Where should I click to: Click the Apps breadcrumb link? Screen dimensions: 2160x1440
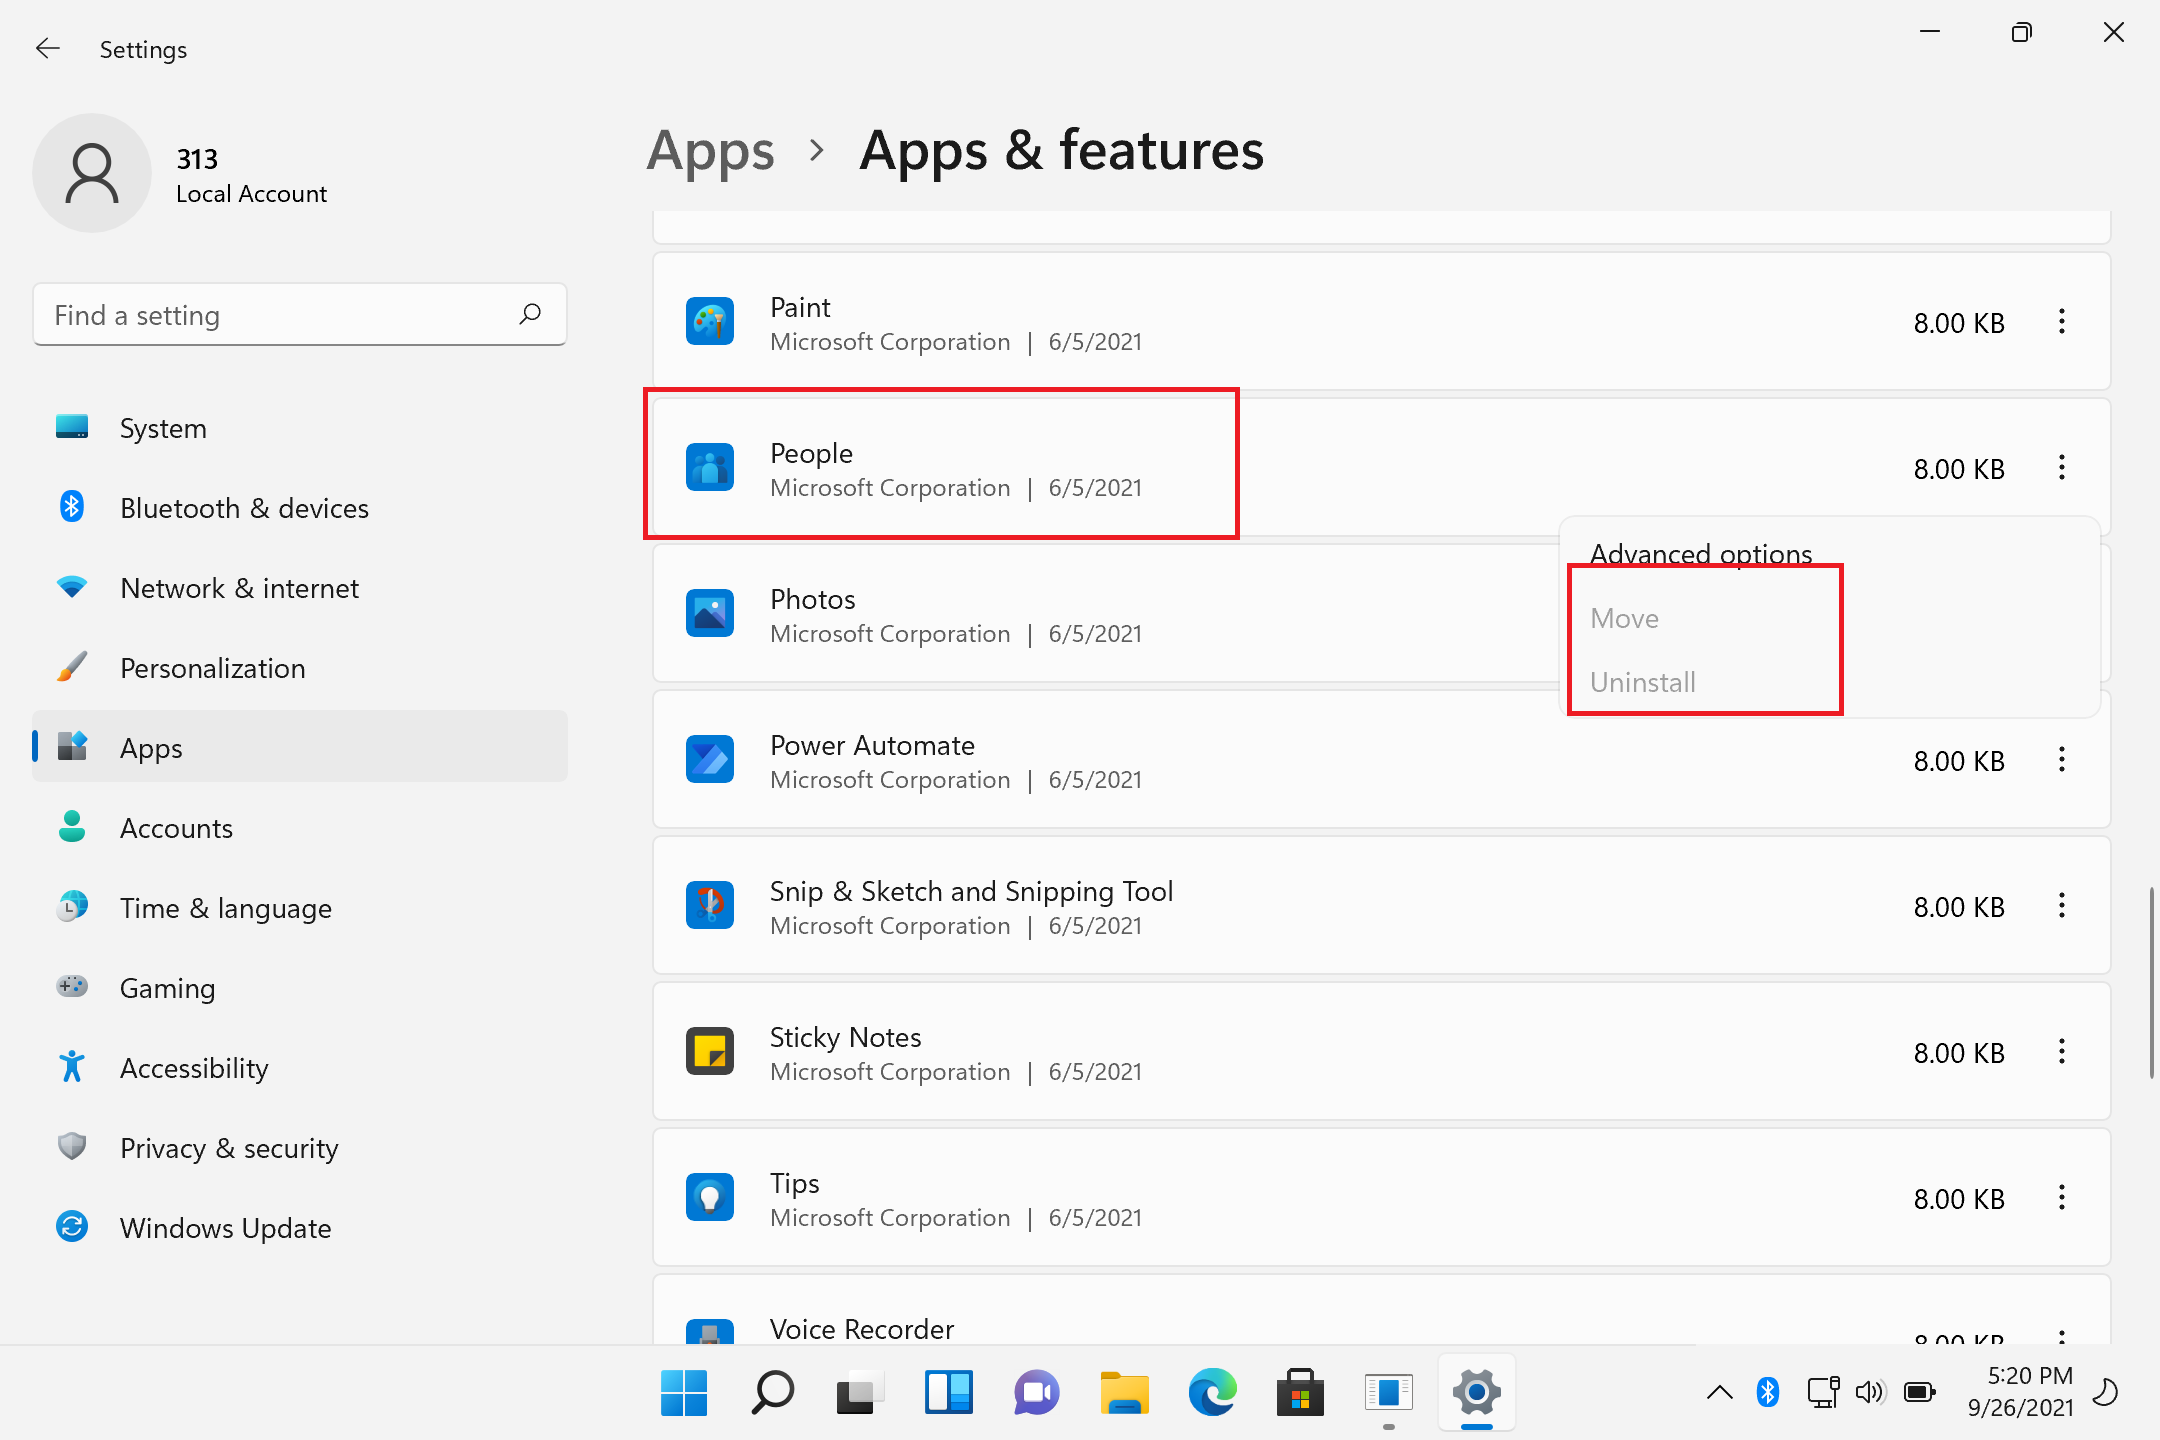click(710, 151)
